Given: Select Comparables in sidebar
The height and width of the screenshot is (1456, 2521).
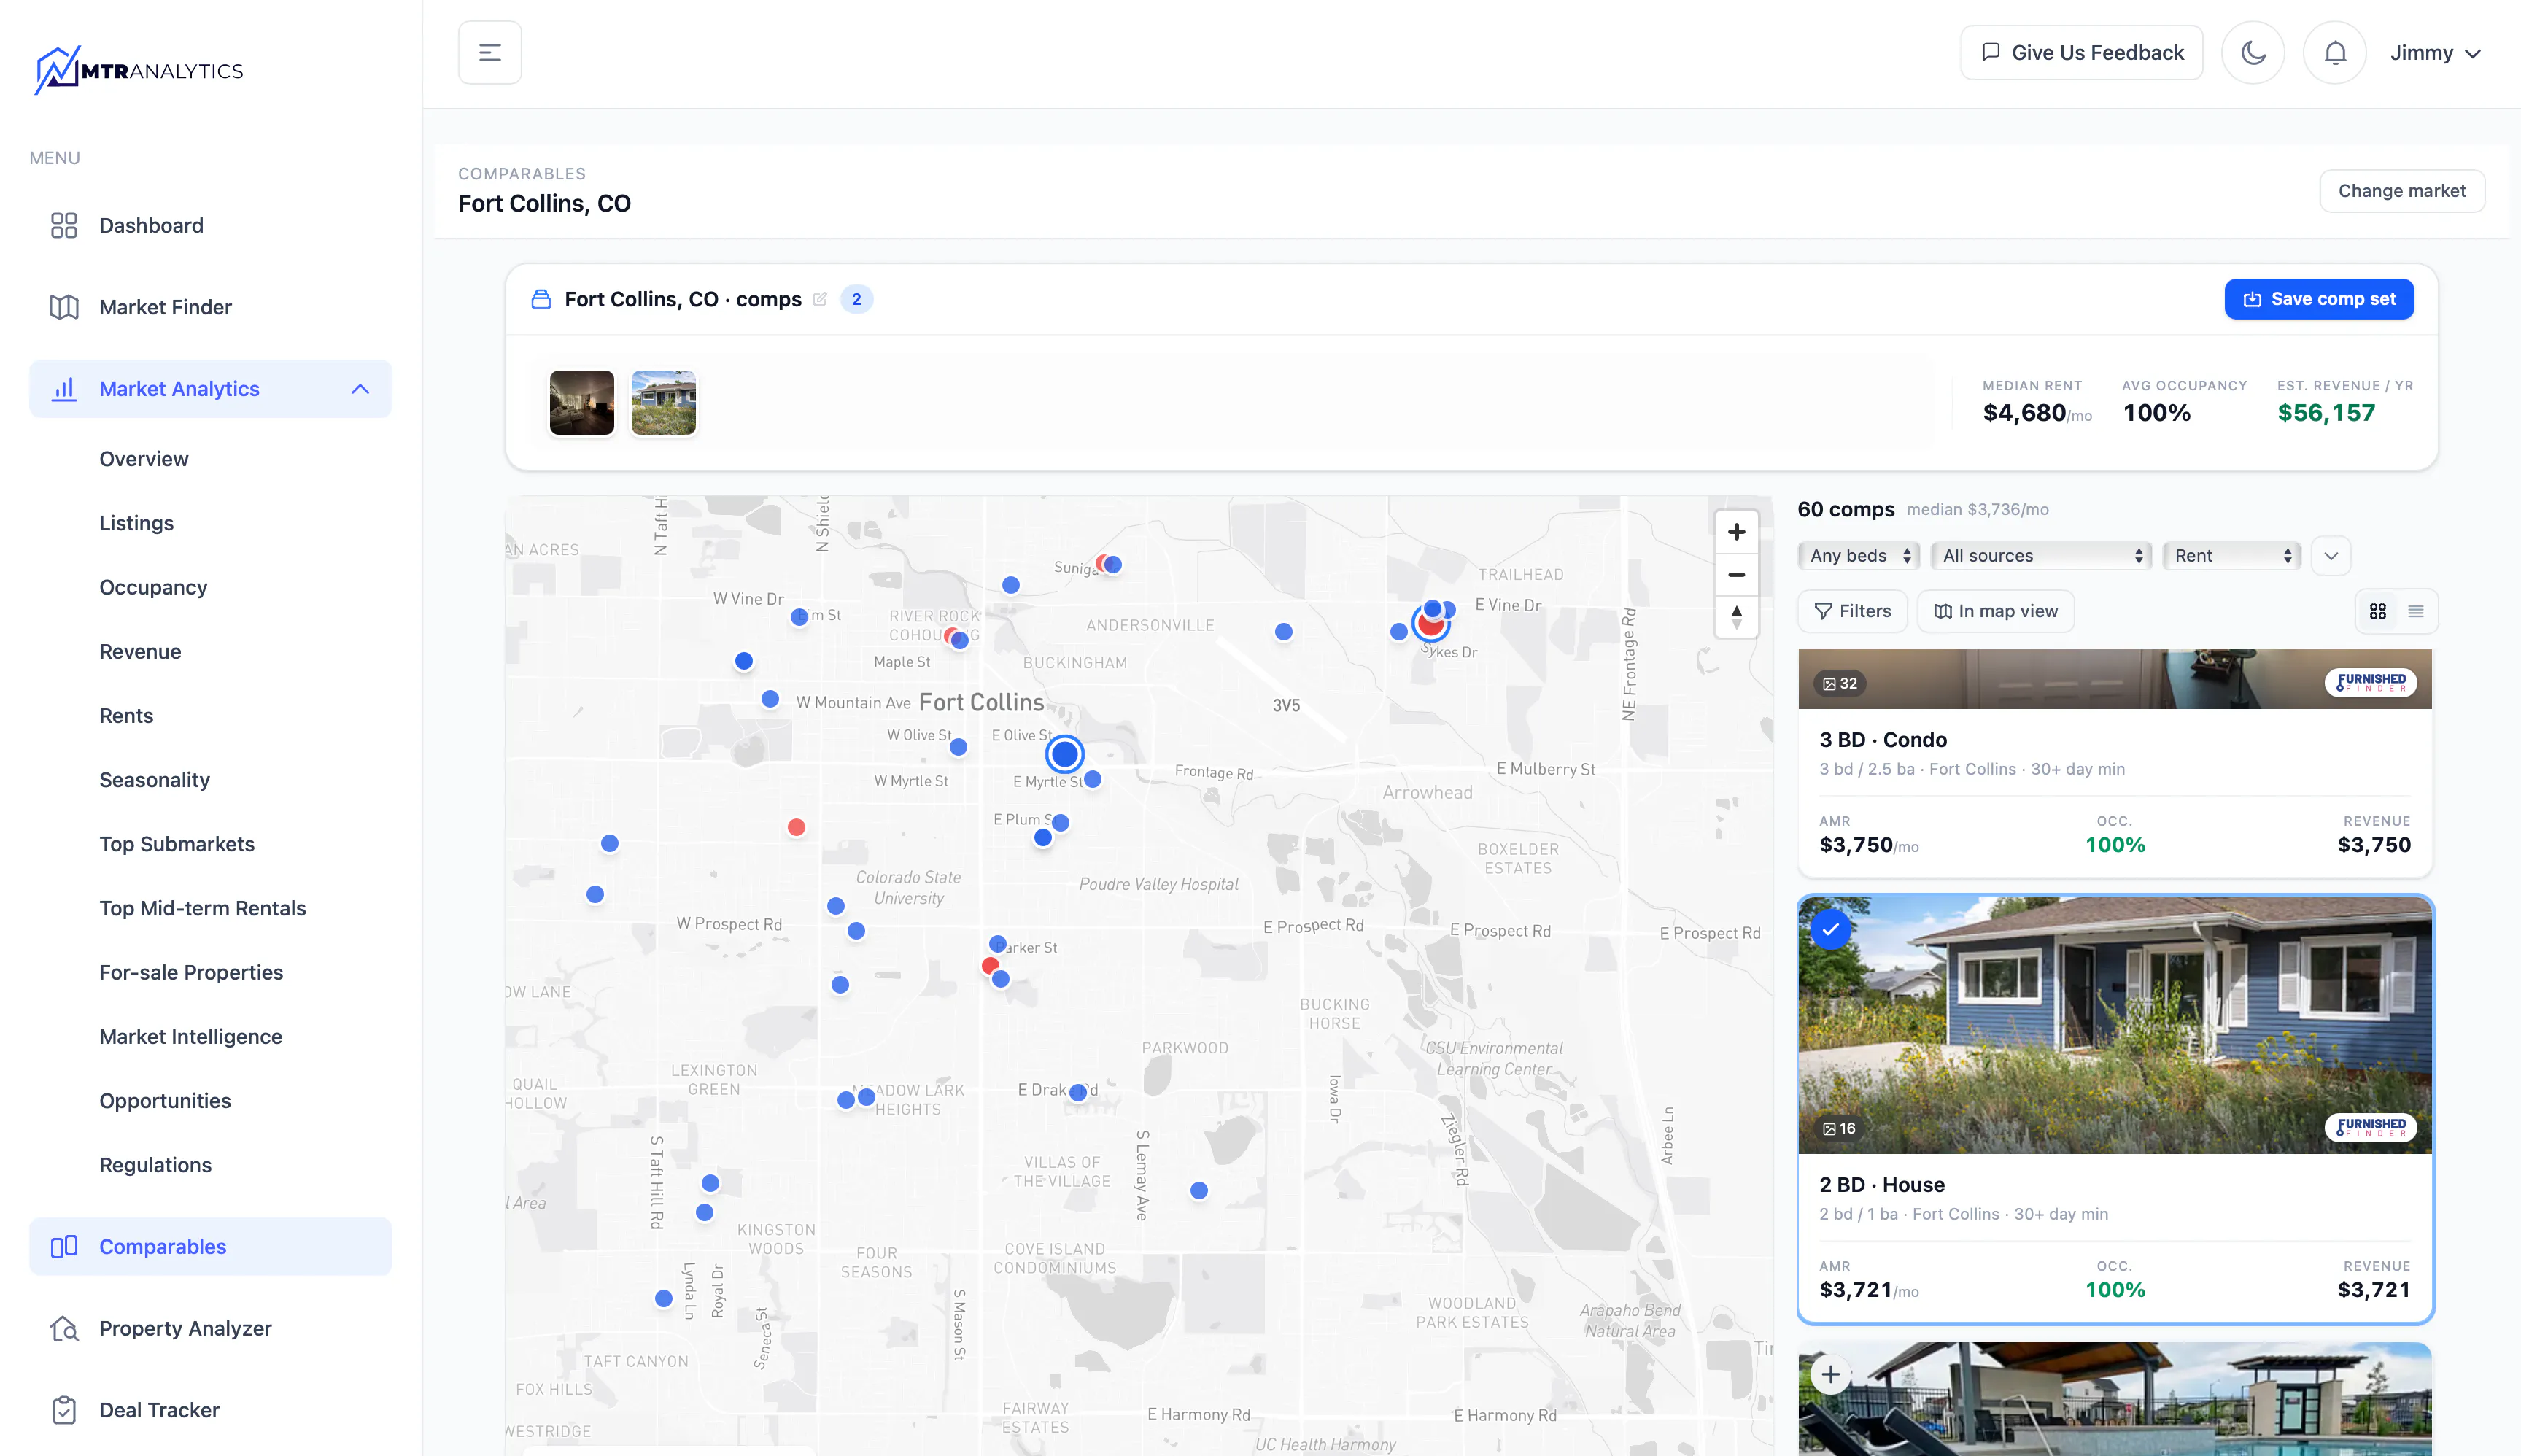Looking at the screenshot, I should click(x=210, y=1247).
